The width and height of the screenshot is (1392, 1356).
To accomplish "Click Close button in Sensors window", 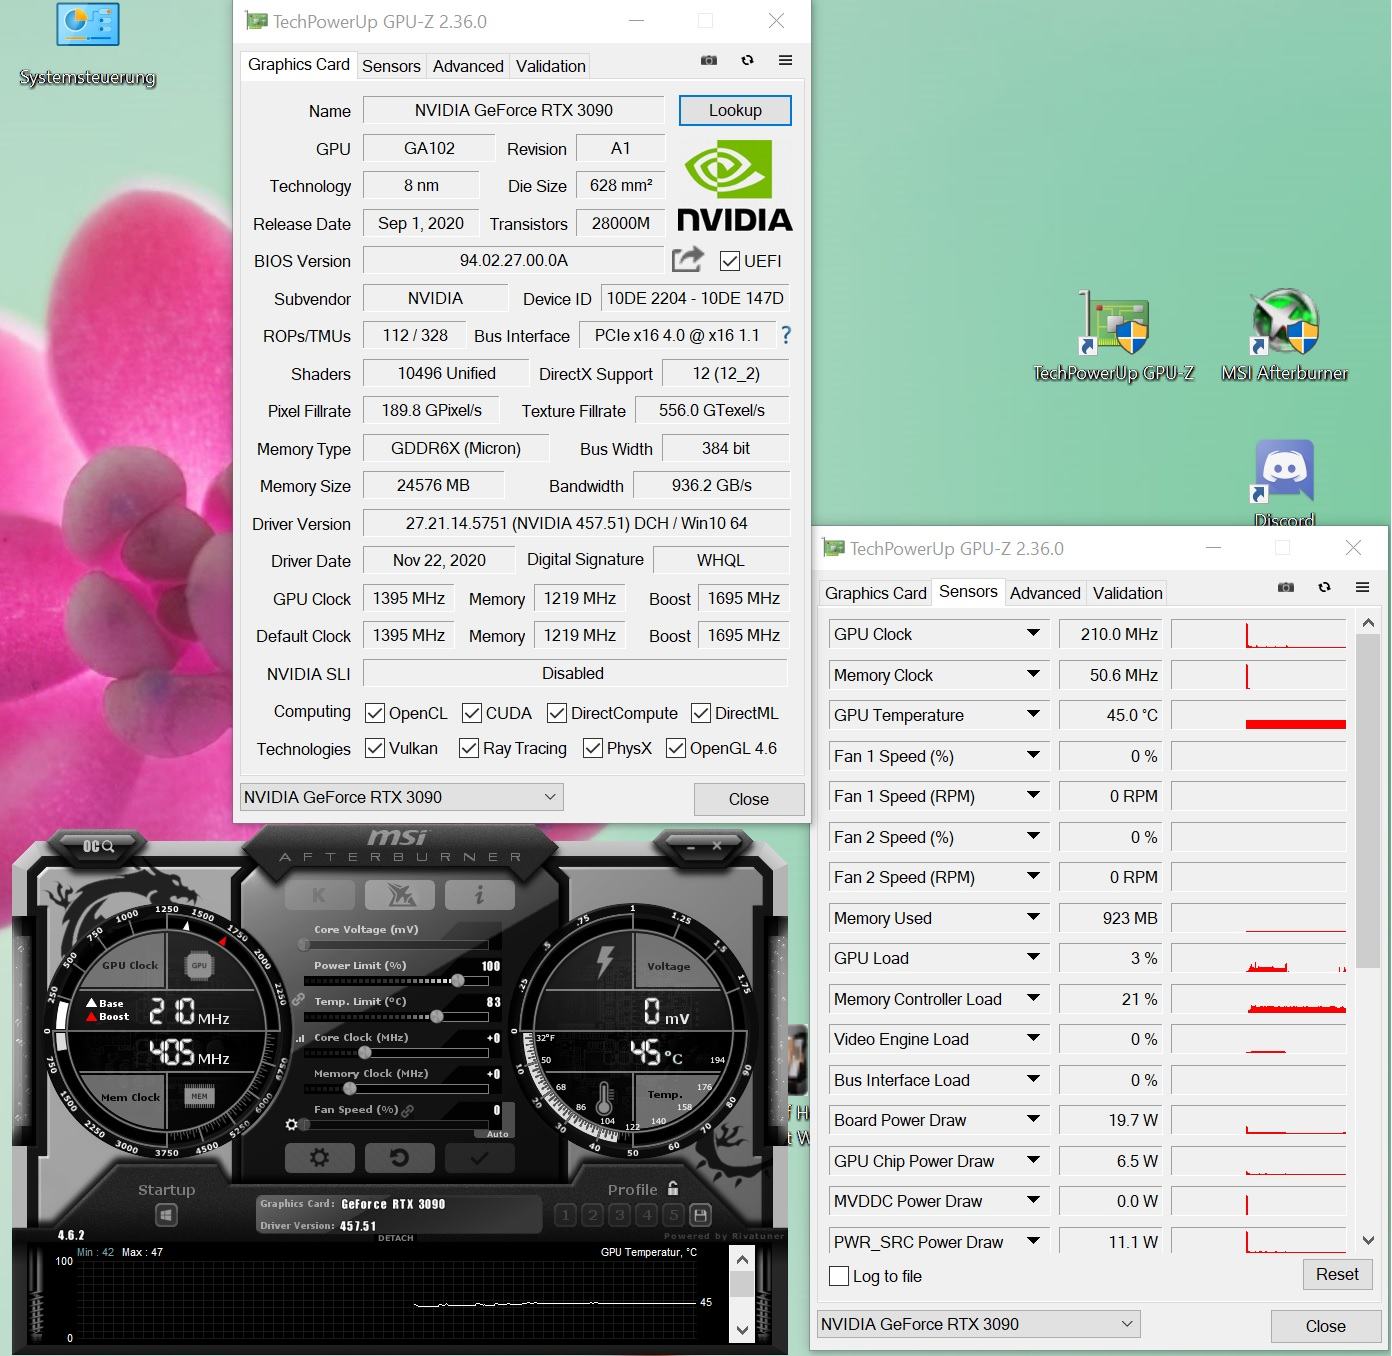I will tap(1326, 1326).
